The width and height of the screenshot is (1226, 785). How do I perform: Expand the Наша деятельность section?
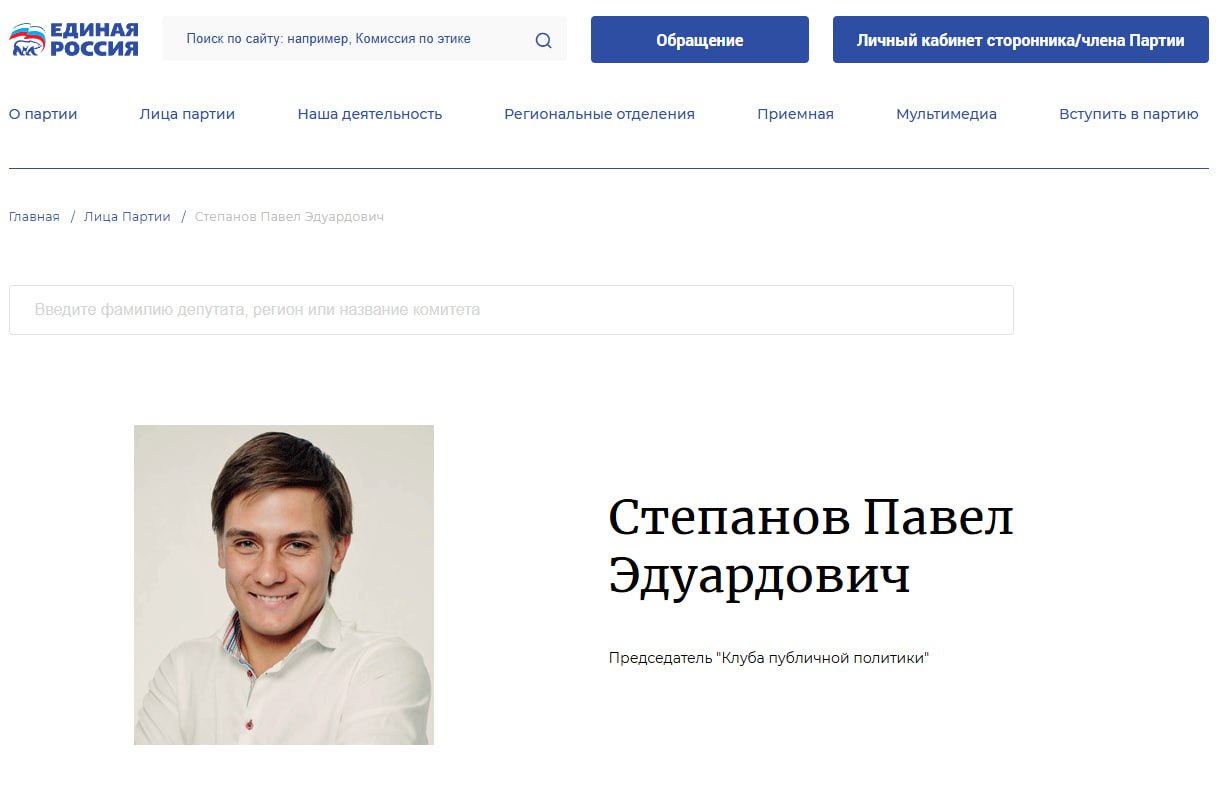(369, 114)
